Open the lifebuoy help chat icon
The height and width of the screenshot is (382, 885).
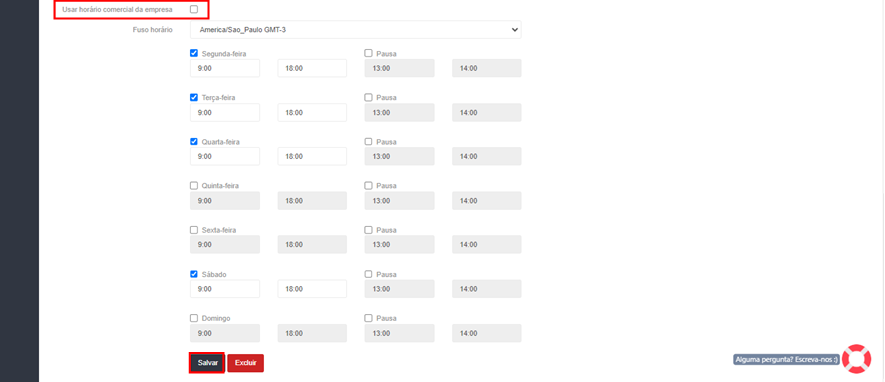click(856, 358)
